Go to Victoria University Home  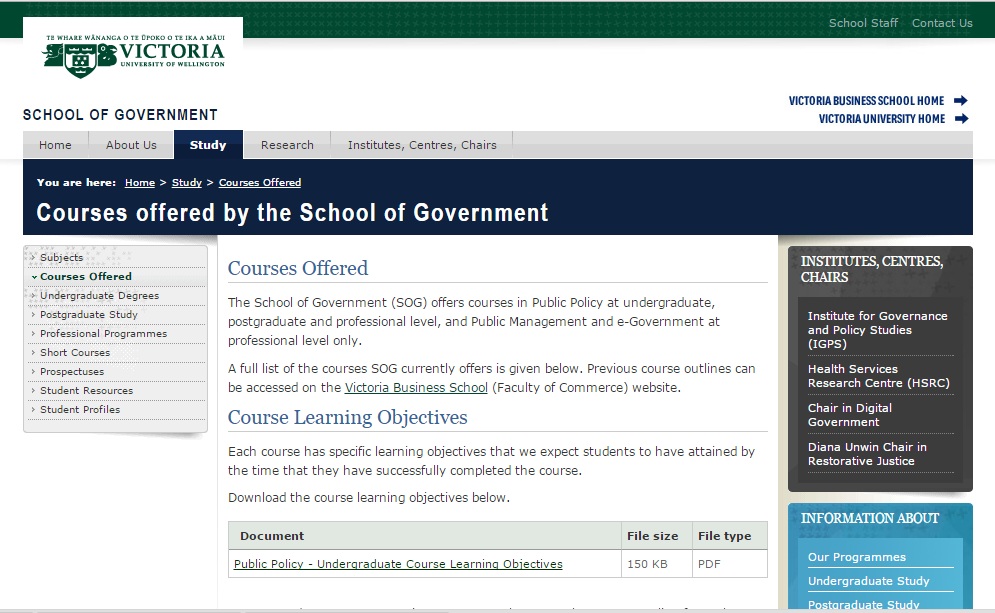(881, 119)
